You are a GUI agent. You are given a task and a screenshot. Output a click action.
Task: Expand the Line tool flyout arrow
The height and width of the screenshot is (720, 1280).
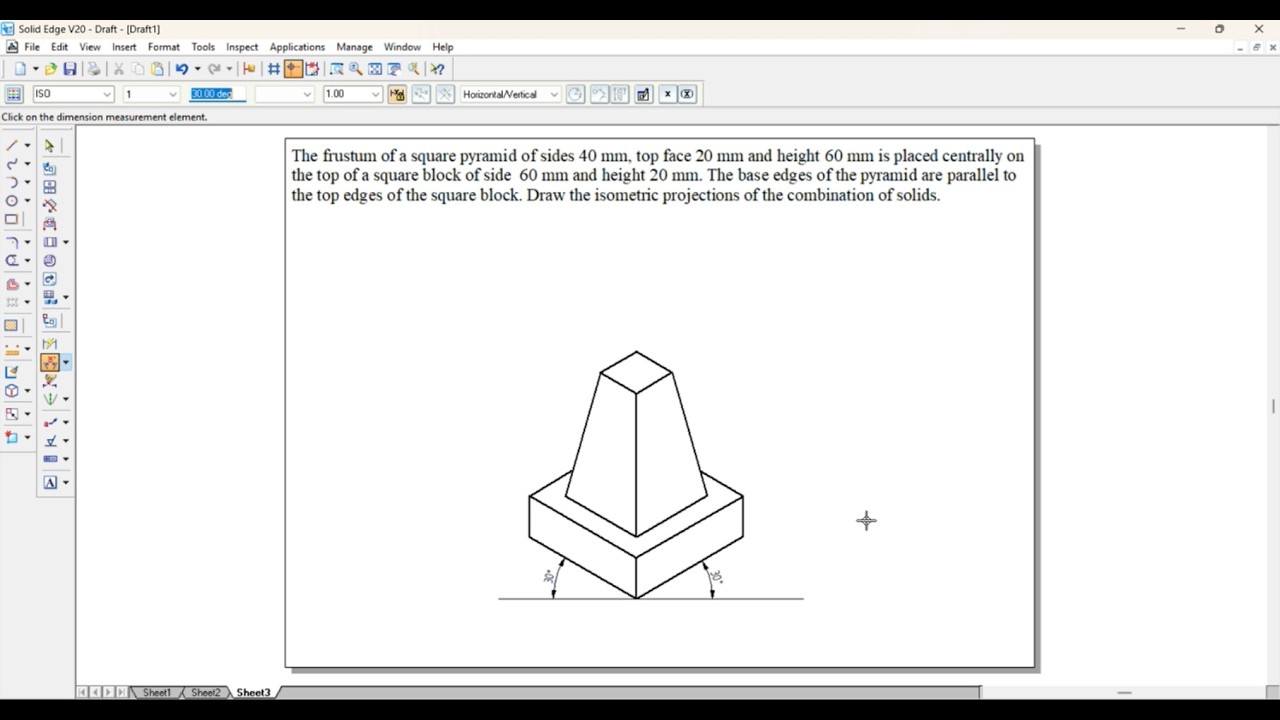coord(27,145)
